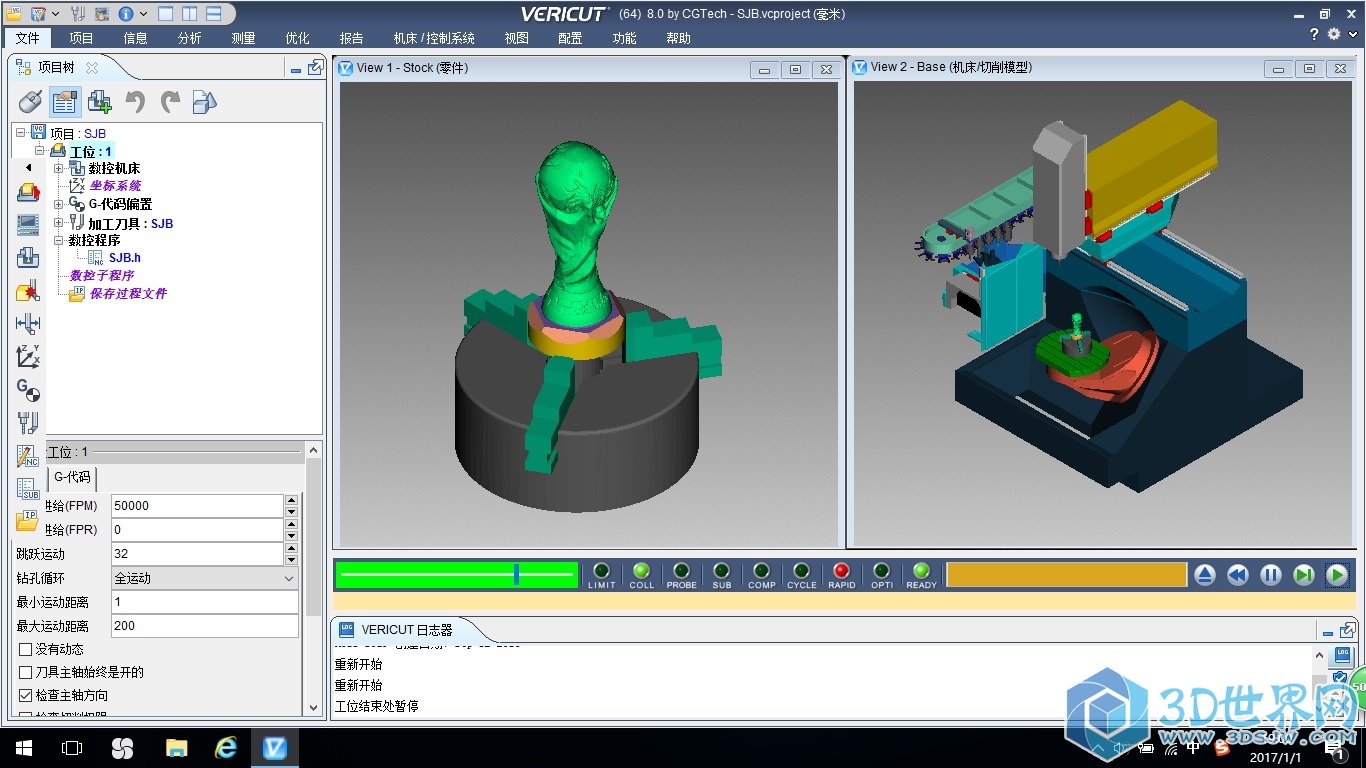
Task: Toggle the CYCLE status light
Action: coord(801,571)
